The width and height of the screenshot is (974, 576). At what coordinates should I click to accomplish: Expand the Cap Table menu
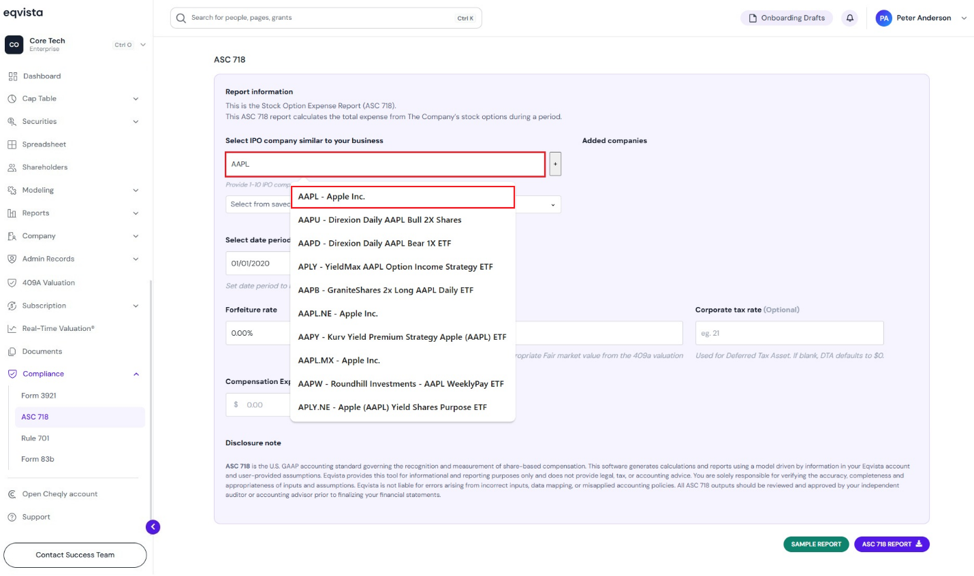point(135,99)
